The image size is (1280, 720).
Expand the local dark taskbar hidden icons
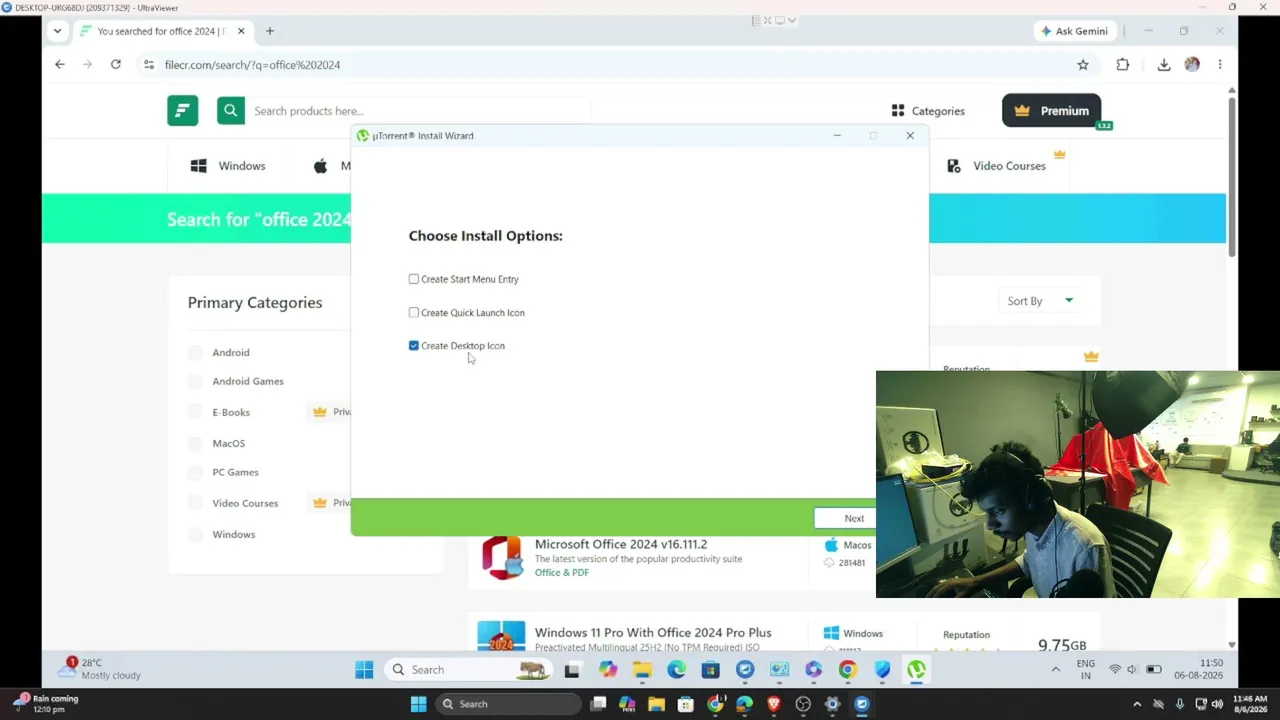[1137, 704]
